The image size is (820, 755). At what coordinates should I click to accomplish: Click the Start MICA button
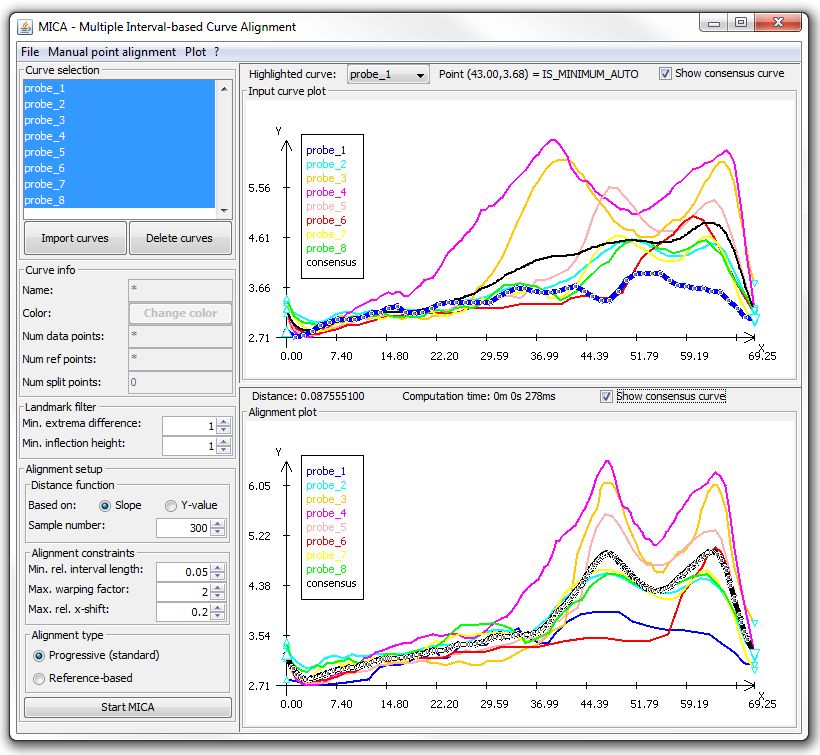tap(128, 707)
